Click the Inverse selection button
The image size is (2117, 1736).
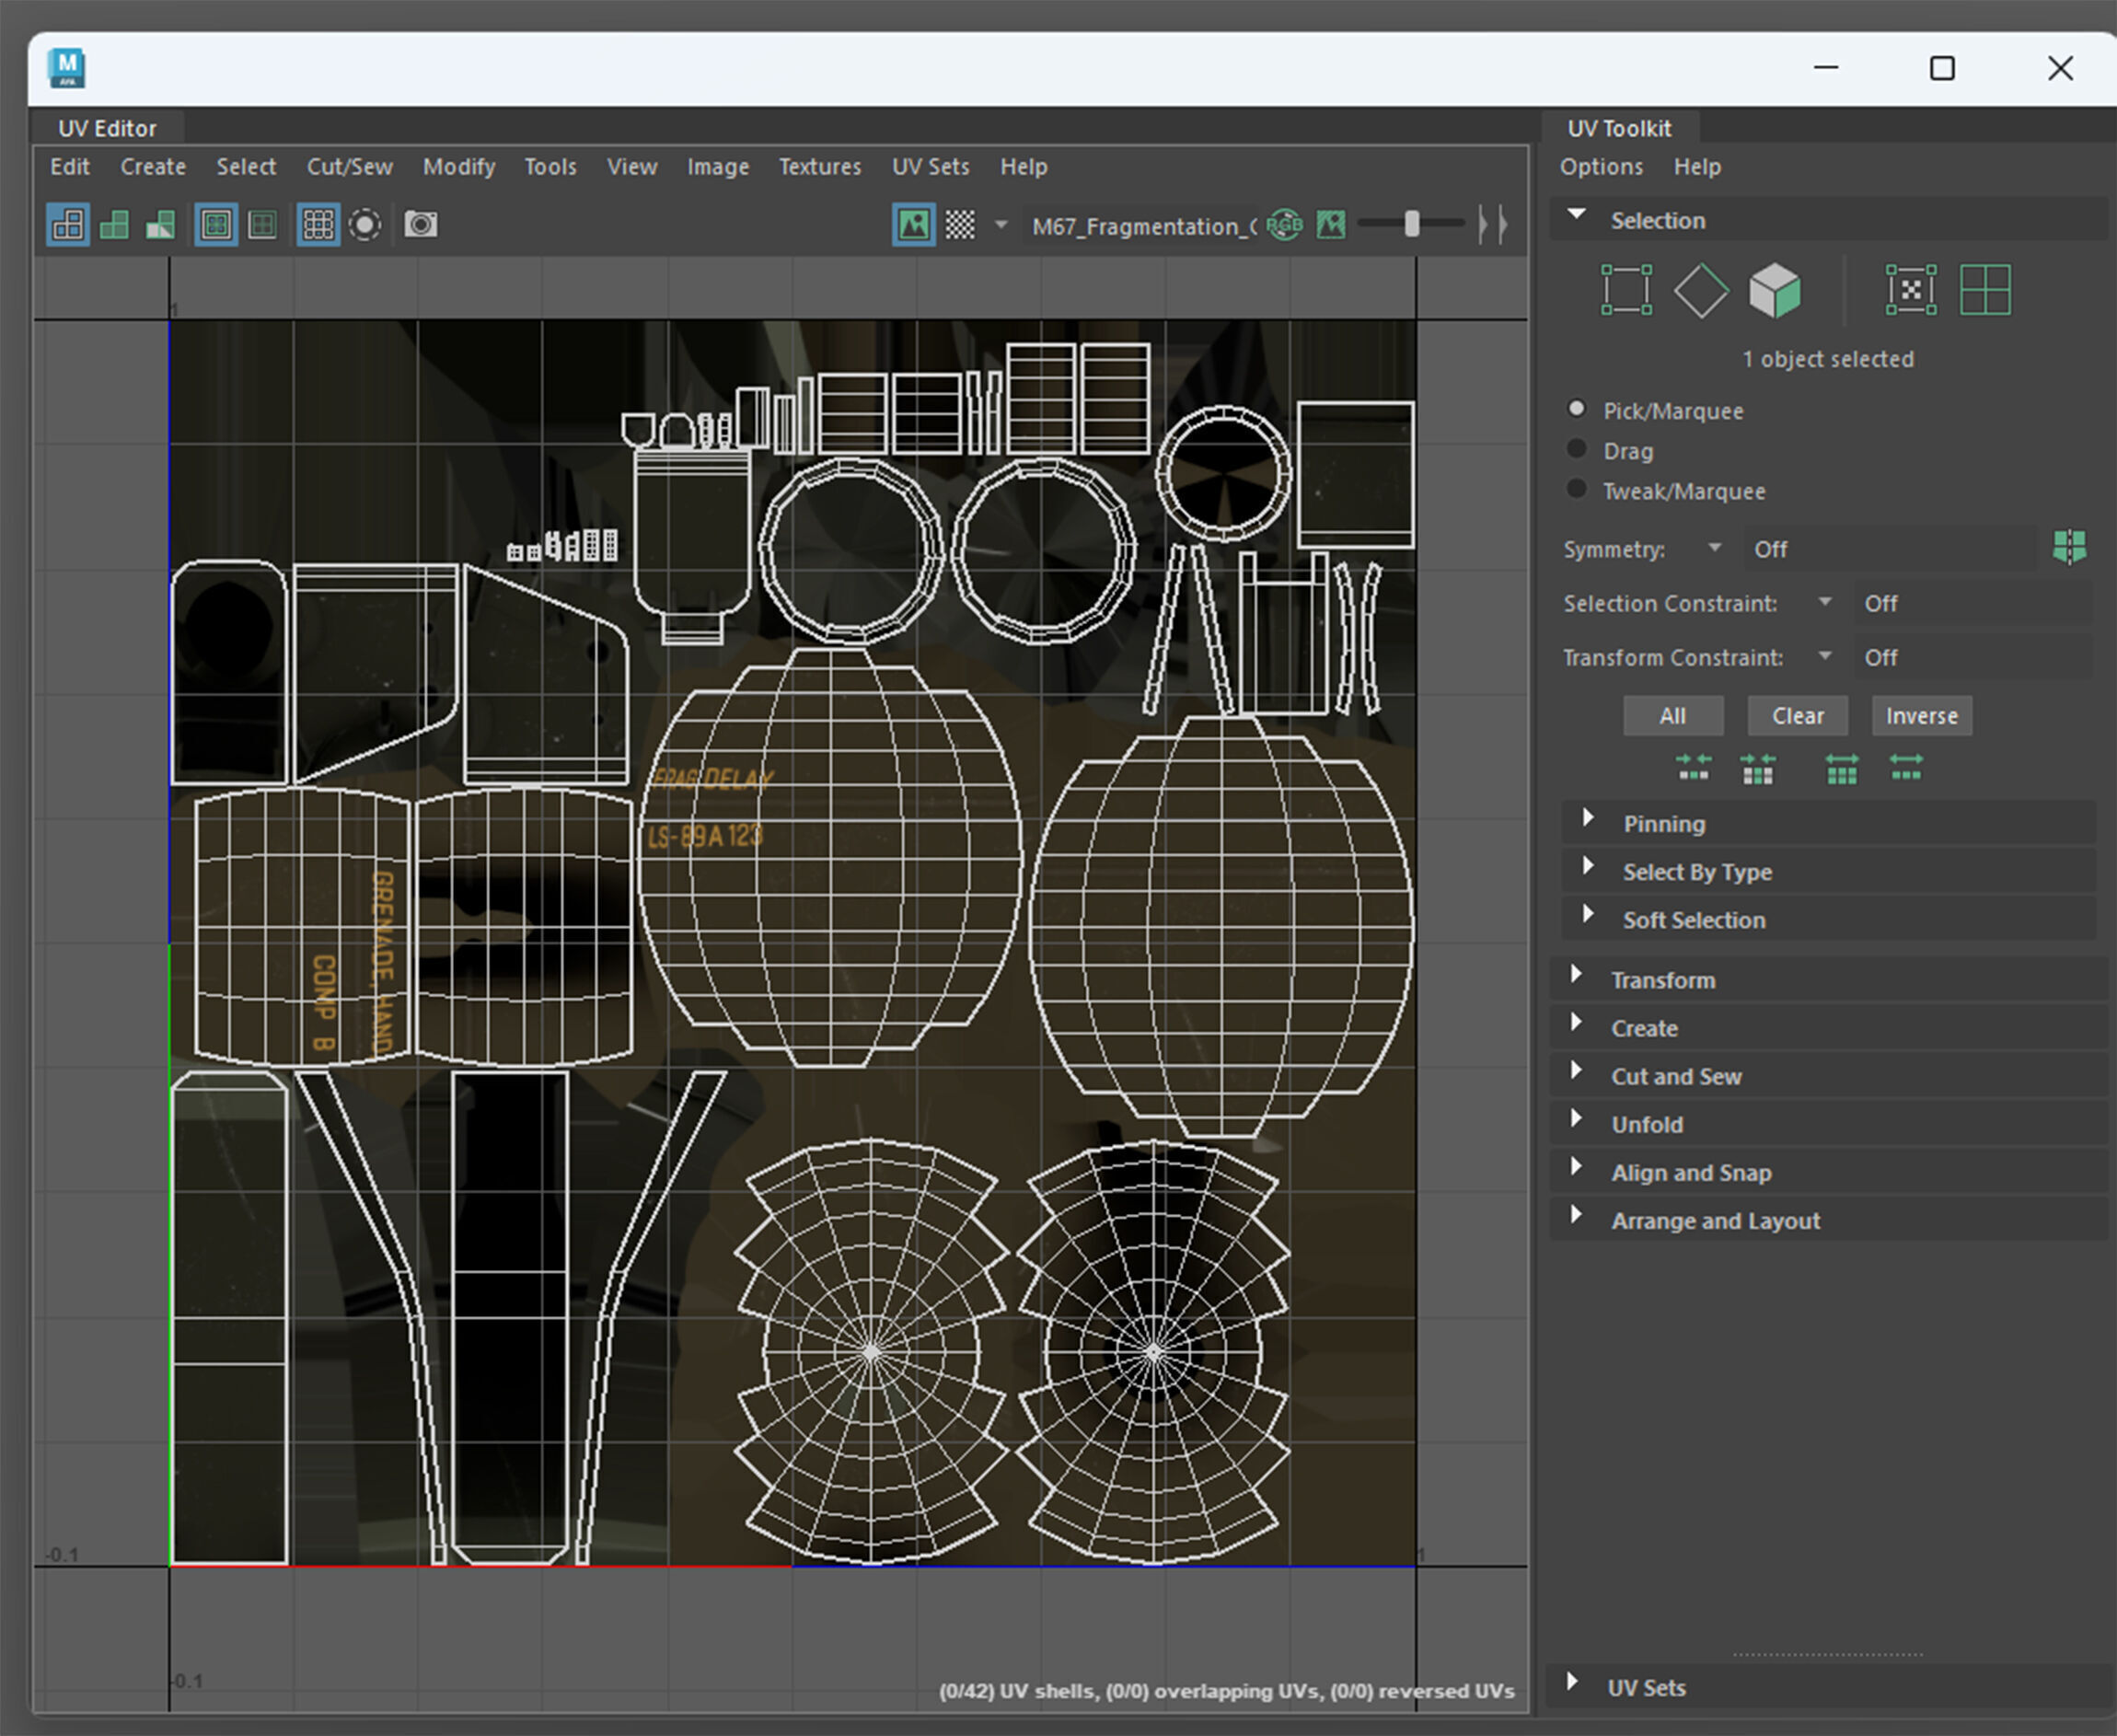[x=1921, y=716]
